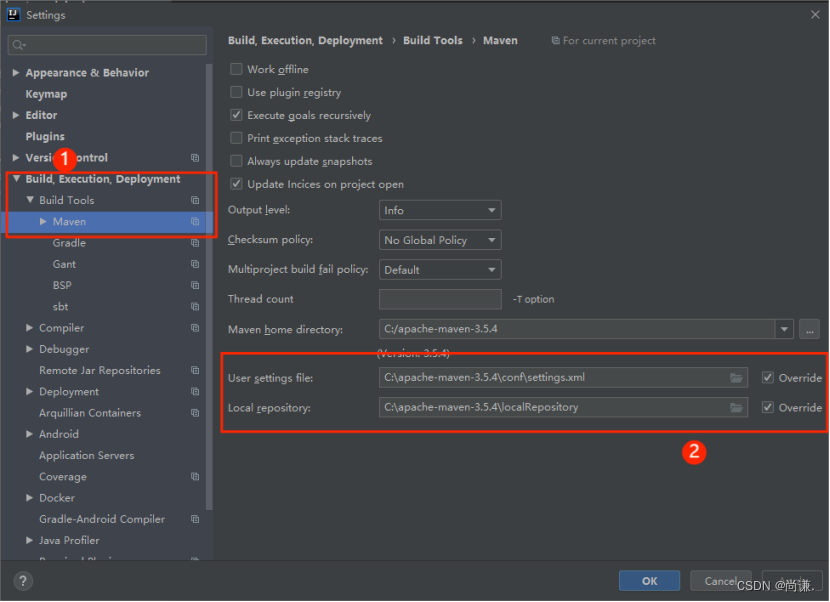Viewport: 830px width, 602px height.
Task: Click For current project icon in breadcrumb
Action: (555, 40)
